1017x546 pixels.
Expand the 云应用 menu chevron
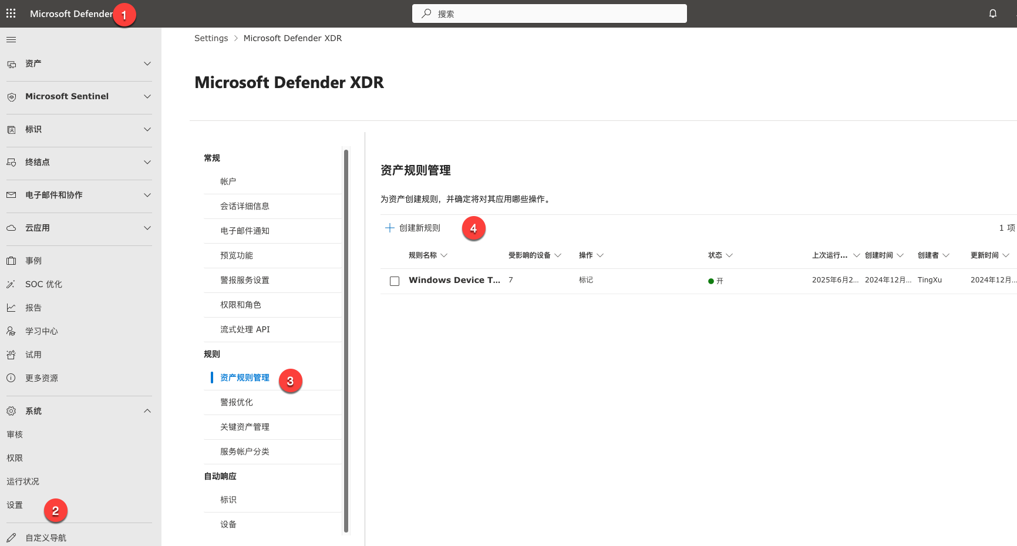147,228
